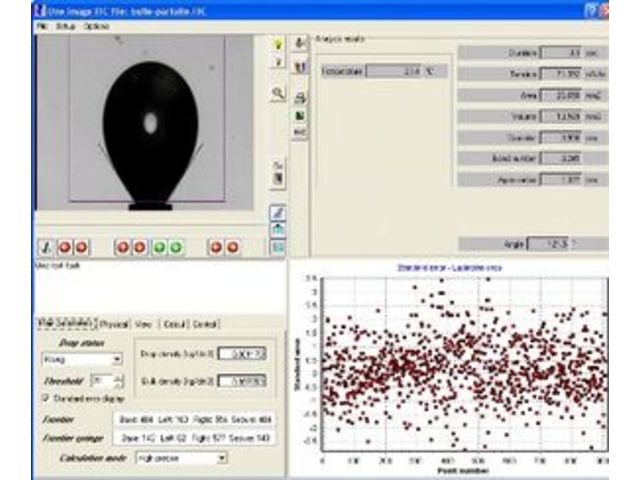Click the Area result field

pyautogui.click(x=561, y=95)
